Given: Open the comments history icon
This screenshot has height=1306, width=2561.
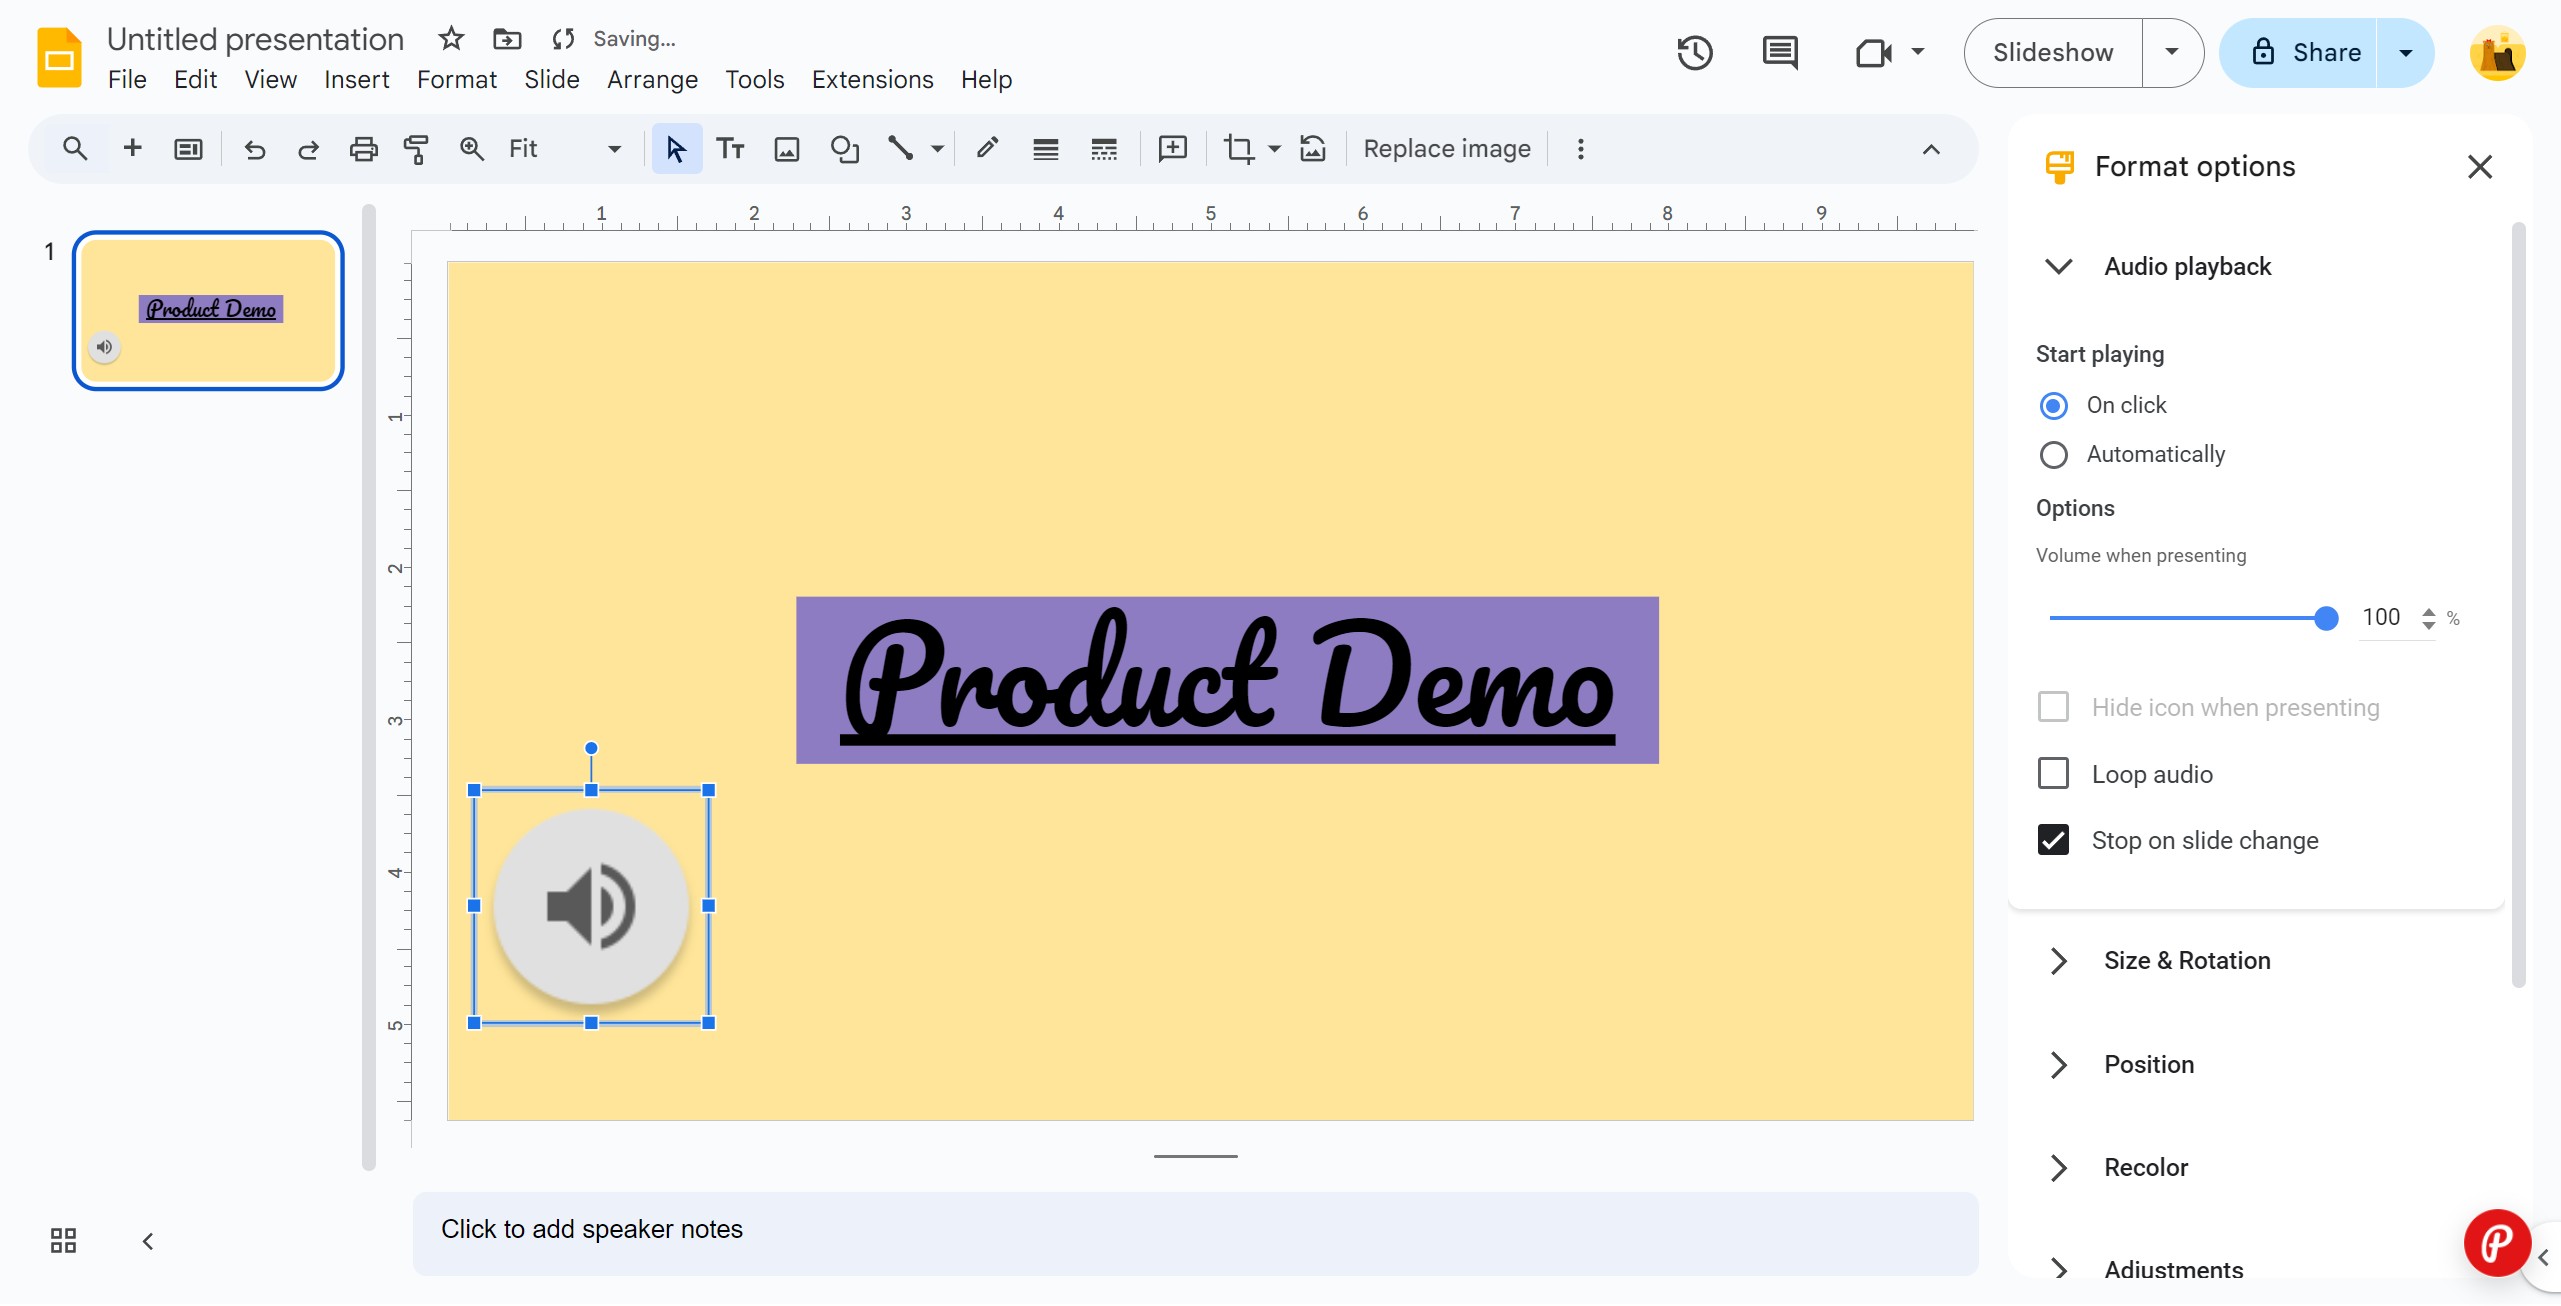Looking at the screenshot, I should [1780, 52].
